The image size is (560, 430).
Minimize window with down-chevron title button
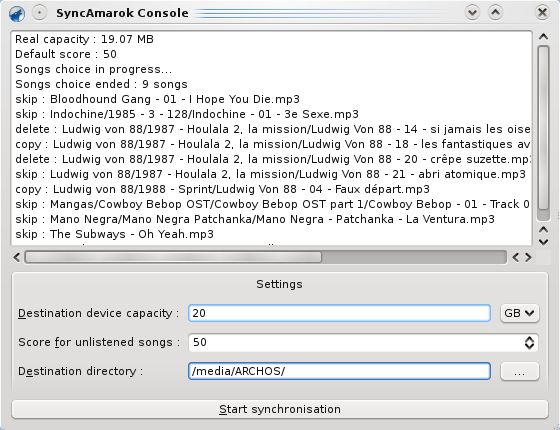pyautogui.click(x=472, y=13)
